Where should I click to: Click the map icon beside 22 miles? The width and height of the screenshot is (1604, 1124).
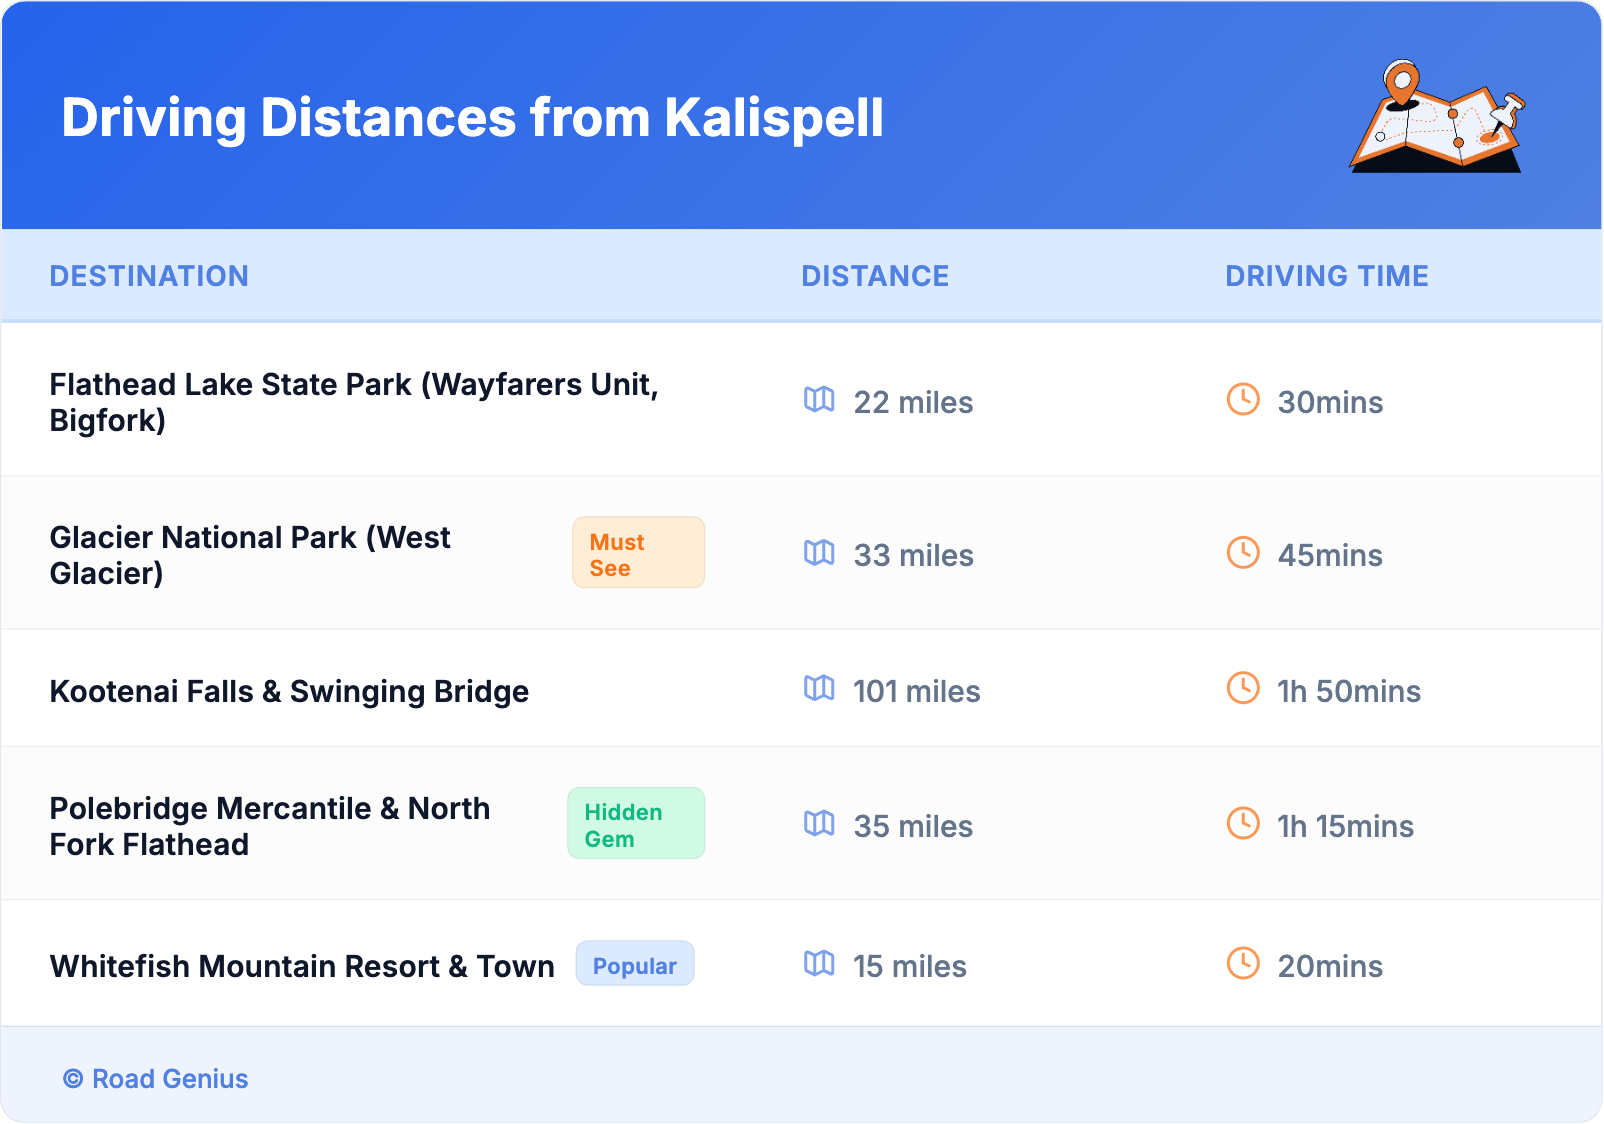[819, 400]
